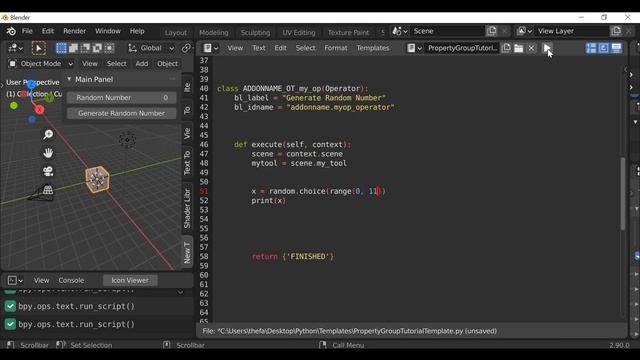
Task: Select the box-select tweak tool icon
Action: [x=39, y=48]
